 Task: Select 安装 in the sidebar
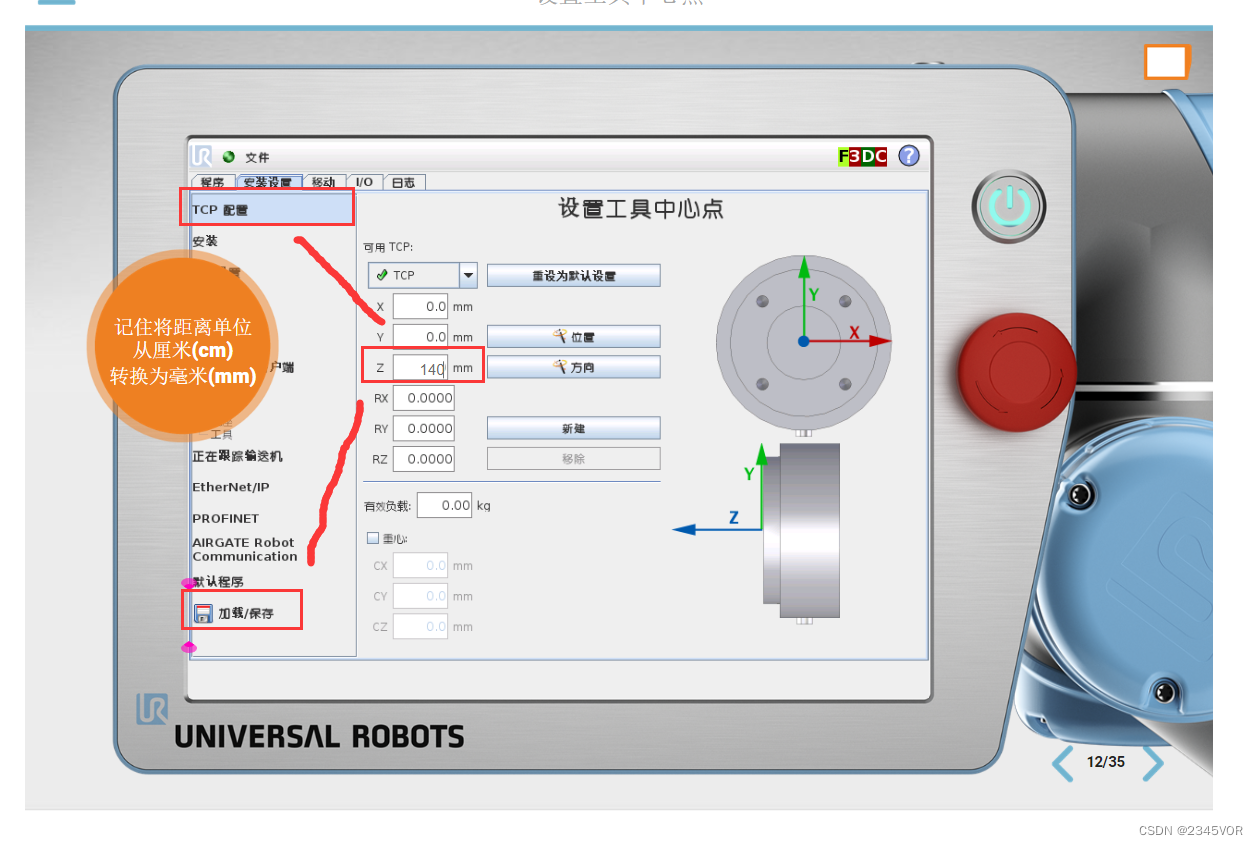(205, 241)
